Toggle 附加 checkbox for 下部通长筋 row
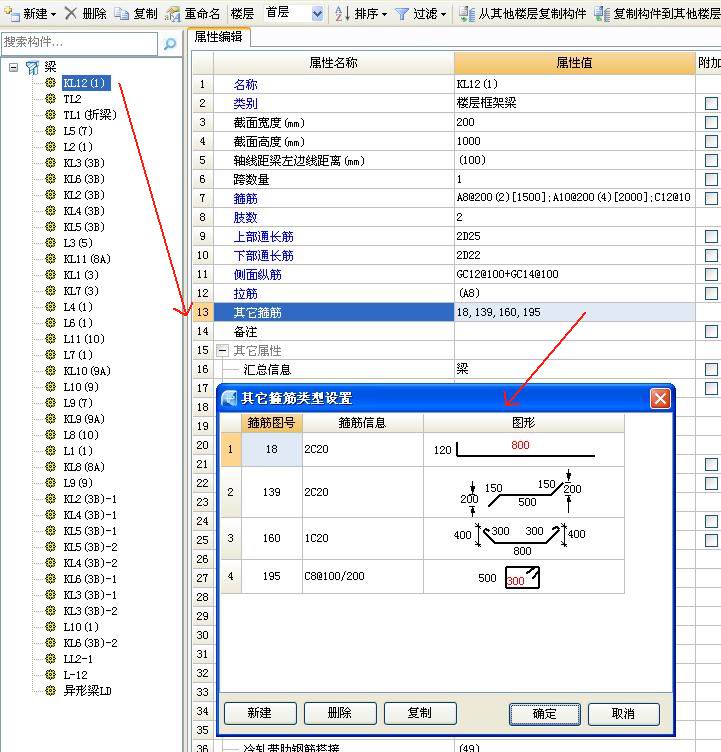Viewport: 721px width, 752px height. (x=711, y=255)
